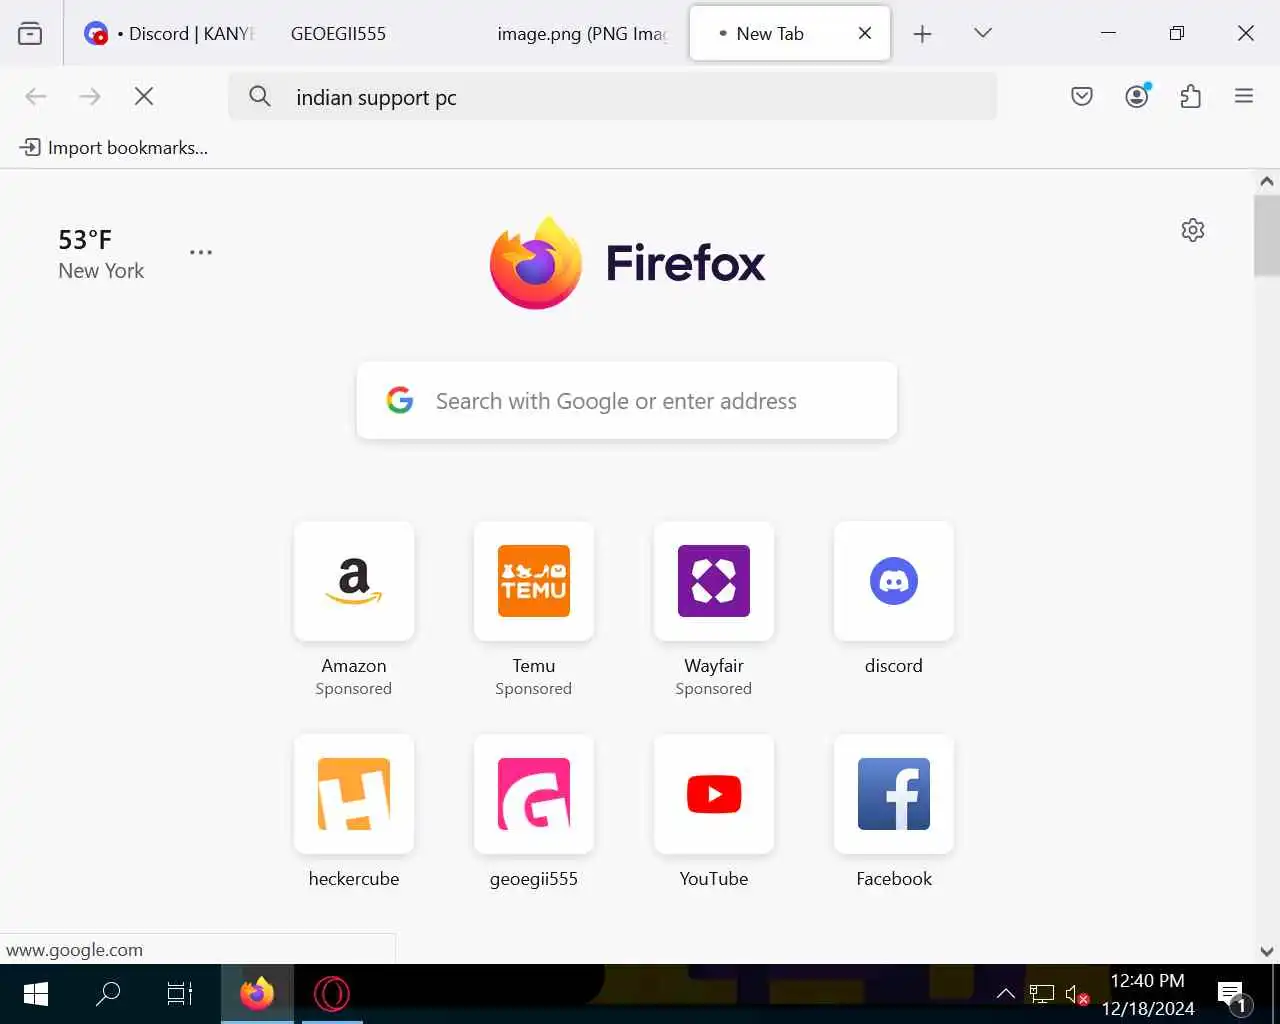The height and width of the screenshot is (1024, 1280).
Task: Open the muted volume tray icon
Action: [x=1077, y=994]
